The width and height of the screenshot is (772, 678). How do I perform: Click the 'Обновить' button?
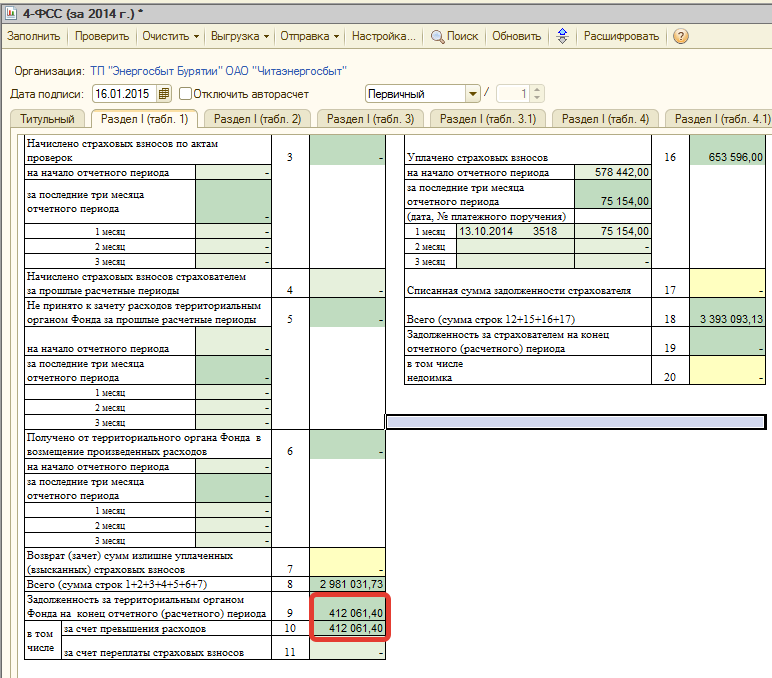516,36
